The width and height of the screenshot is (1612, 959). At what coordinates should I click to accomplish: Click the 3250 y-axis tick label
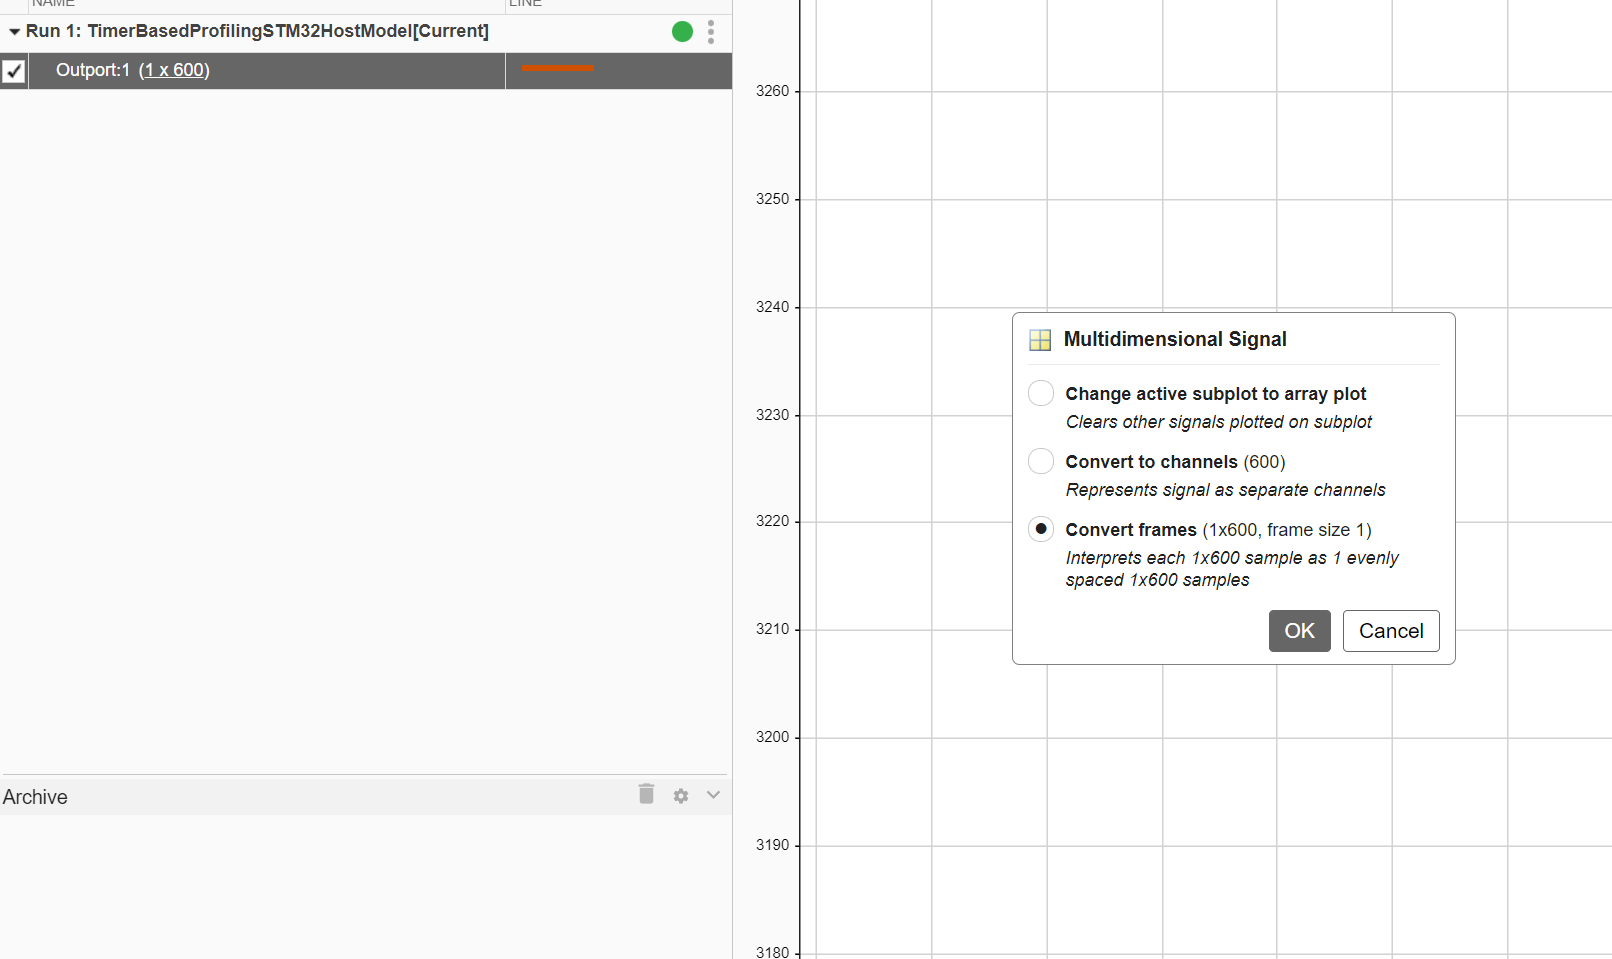click(772, 199)
